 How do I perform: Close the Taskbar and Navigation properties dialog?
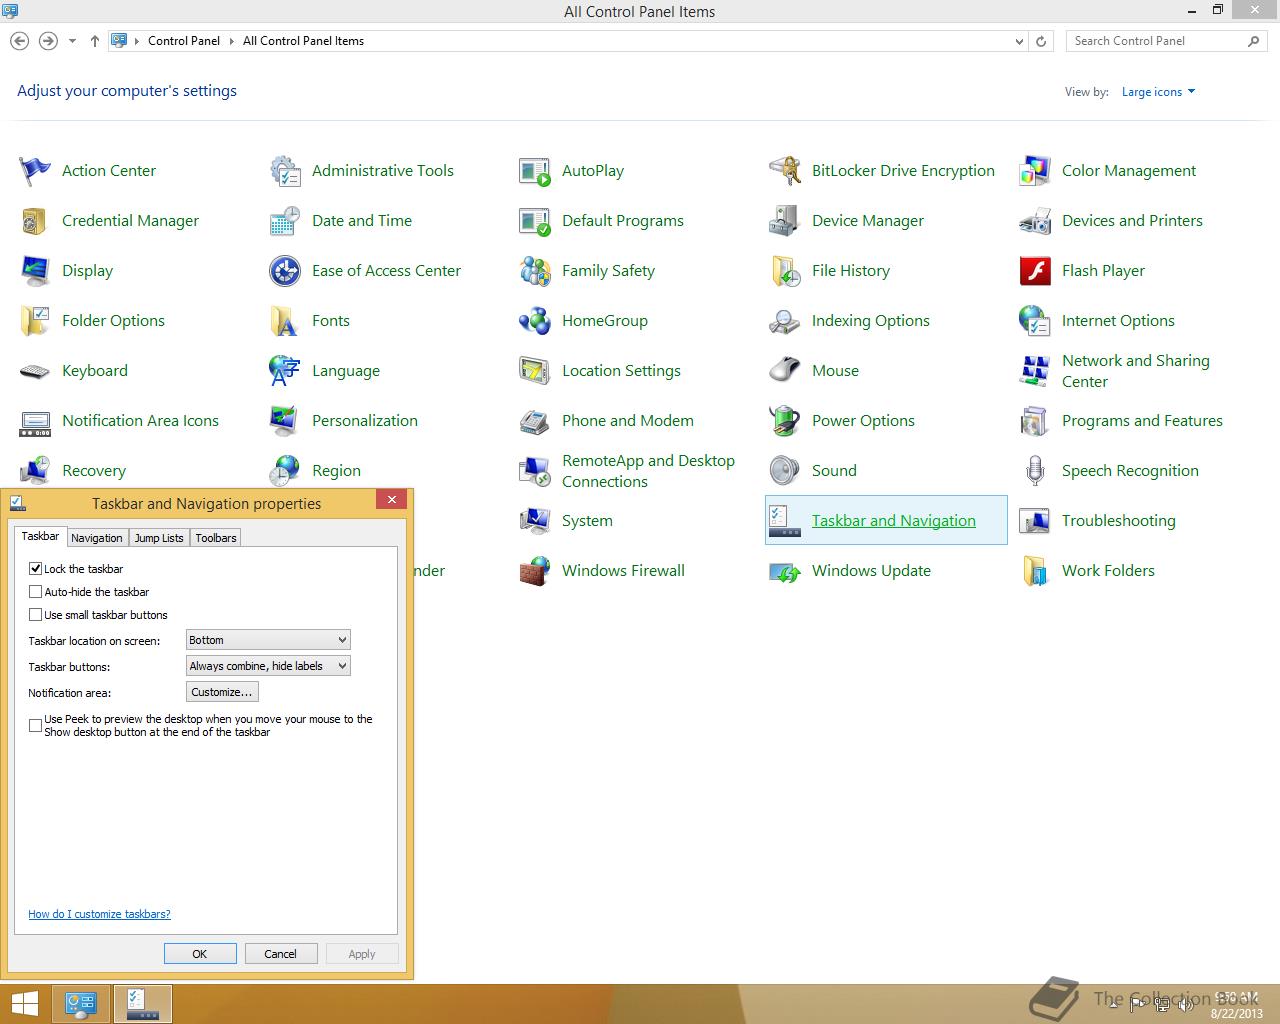(x=392, y=499)
